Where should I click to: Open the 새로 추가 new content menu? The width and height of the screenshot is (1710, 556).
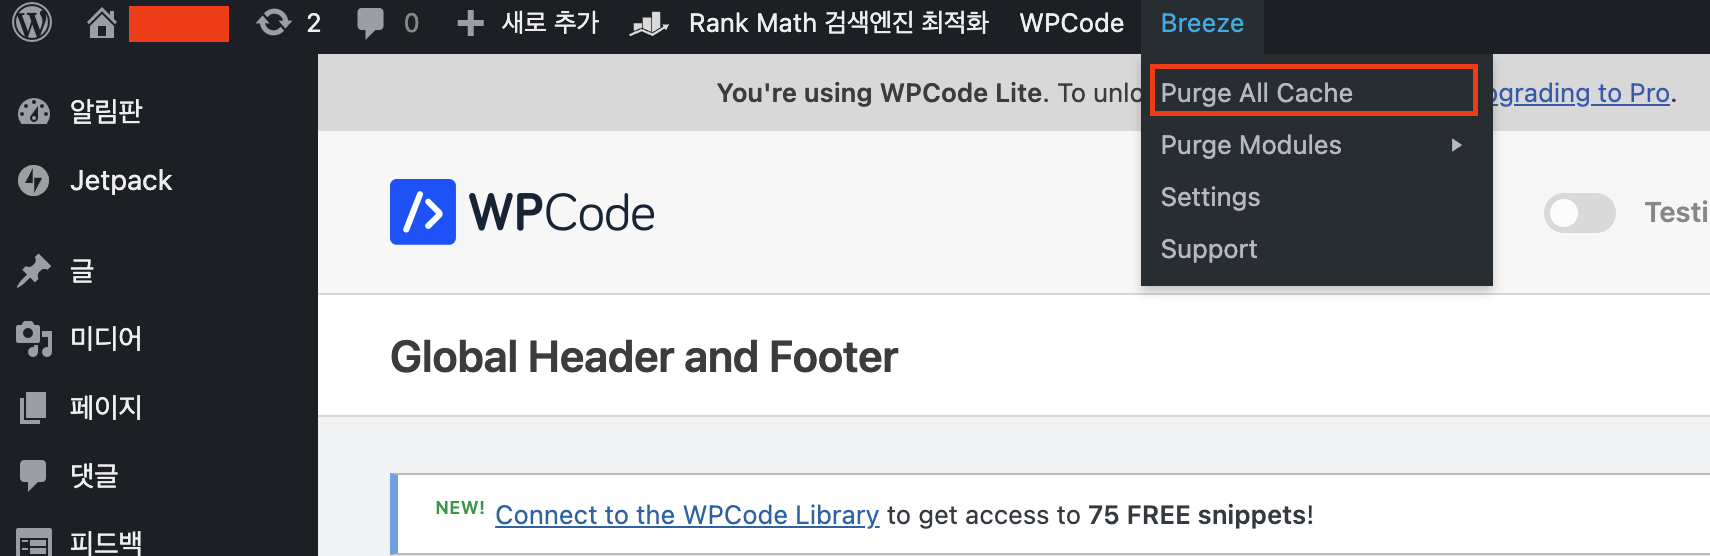[x=529, y=22]
